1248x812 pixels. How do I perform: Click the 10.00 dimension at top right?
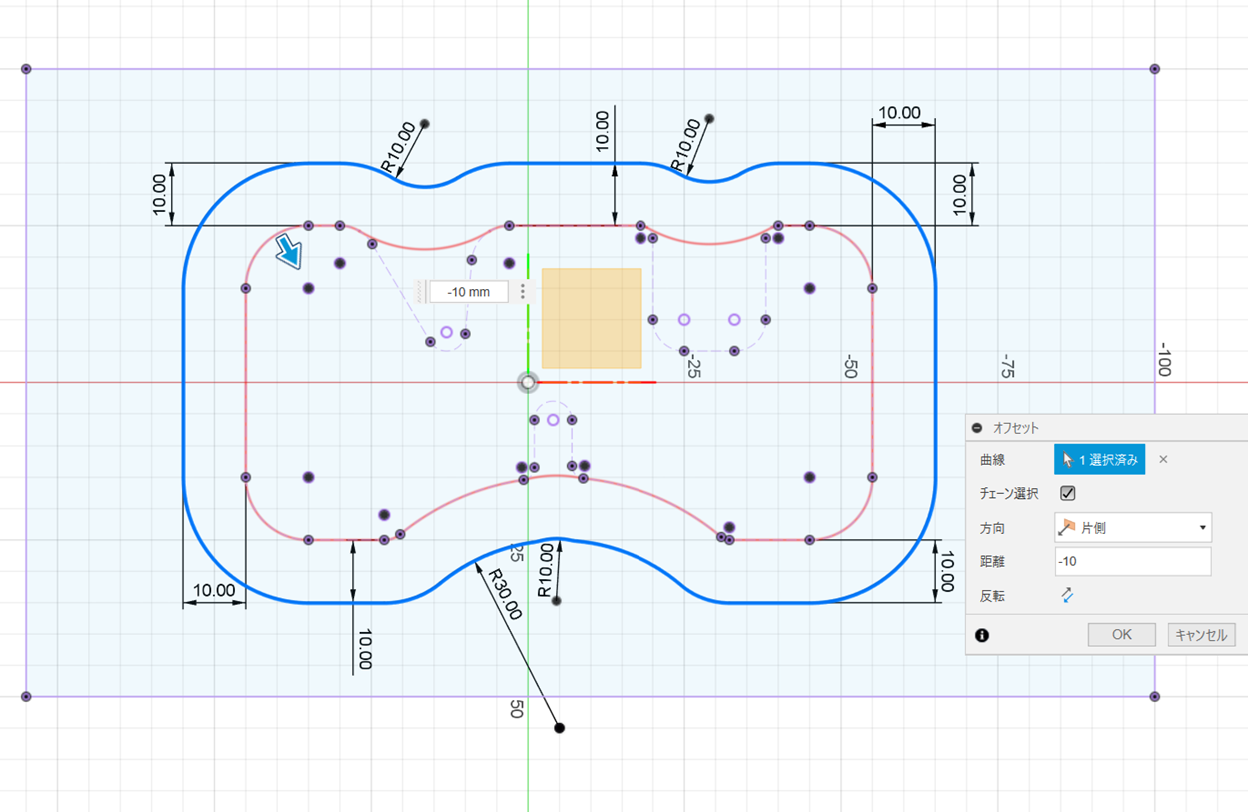click(x=897, y=113)
